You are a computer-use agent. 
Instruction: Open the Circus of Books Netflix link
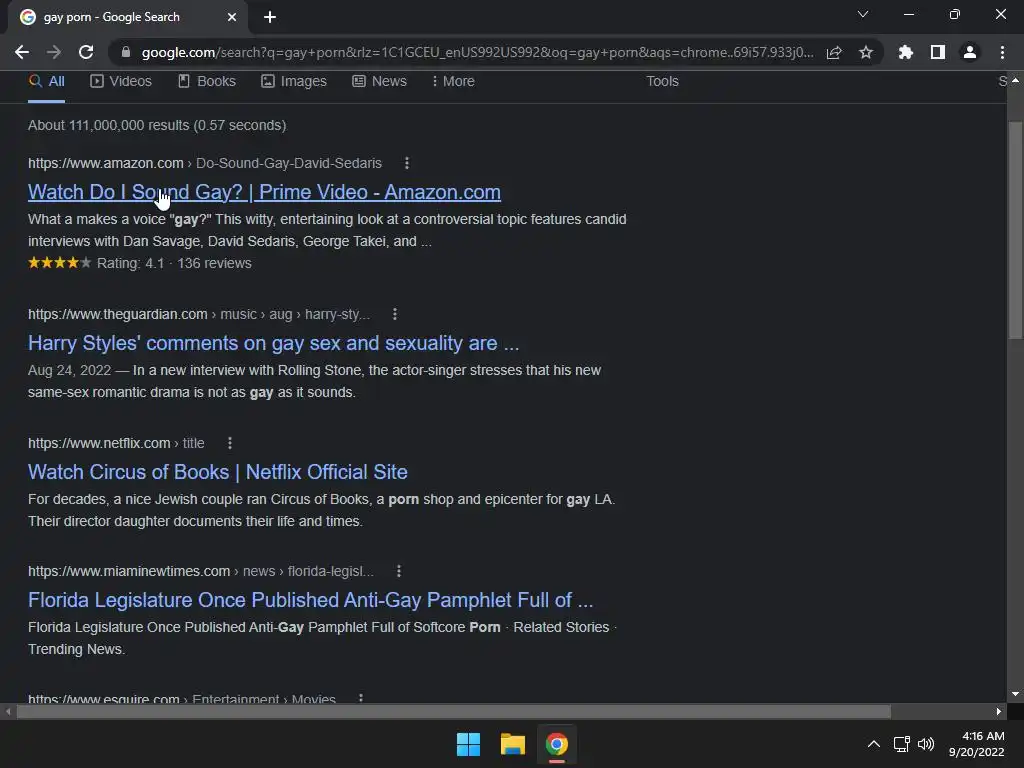217,472
